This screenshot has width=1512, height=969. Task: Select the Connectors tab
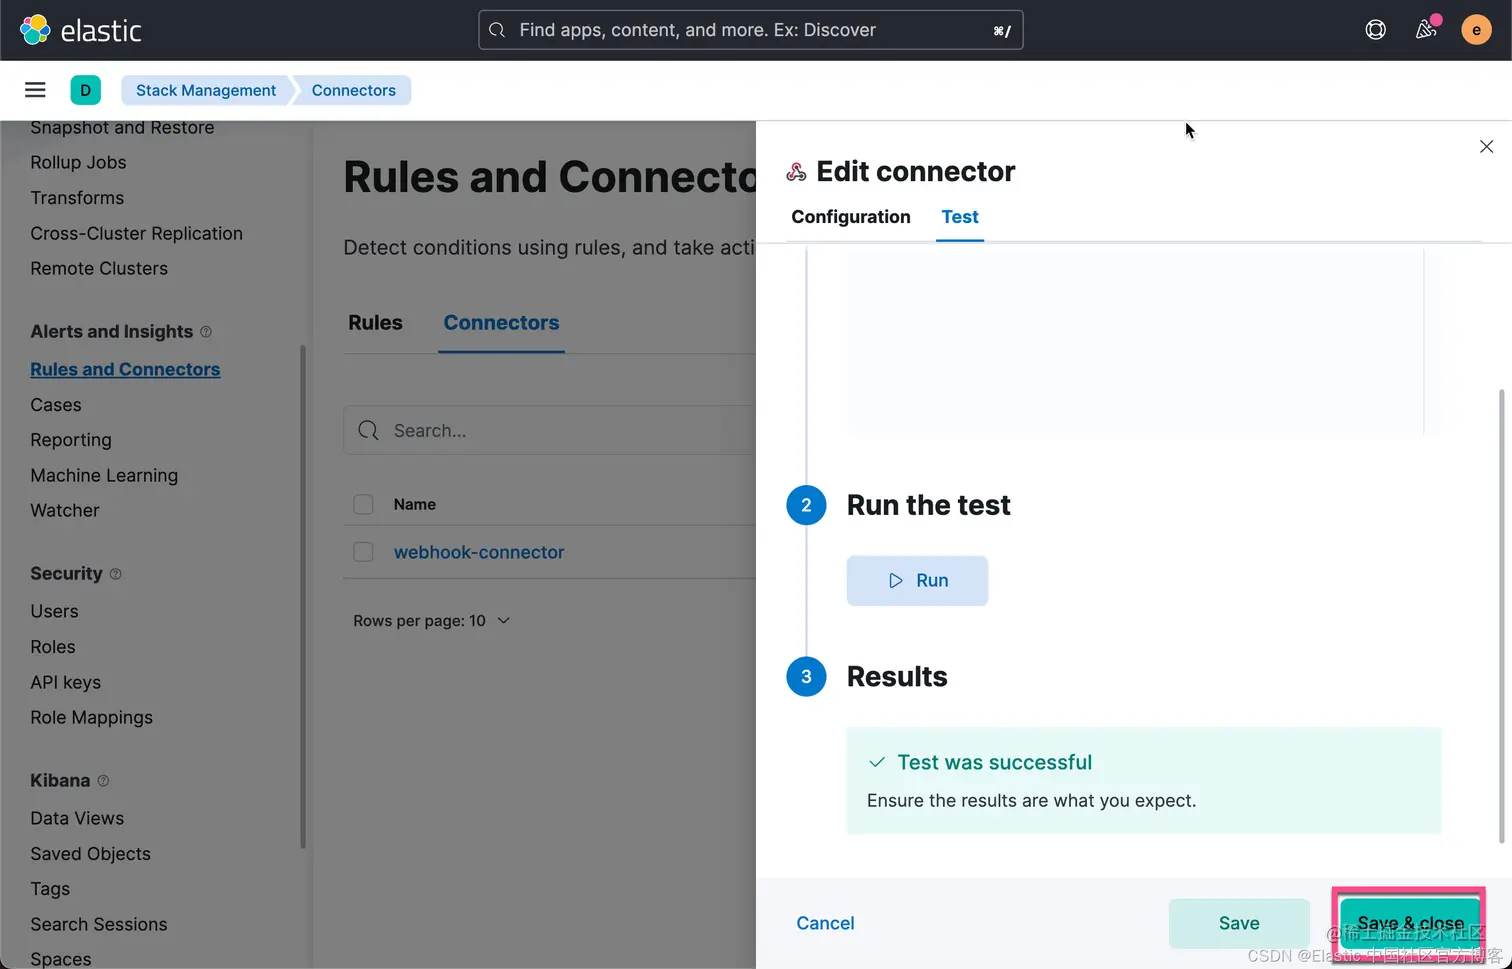pos(501,323)
